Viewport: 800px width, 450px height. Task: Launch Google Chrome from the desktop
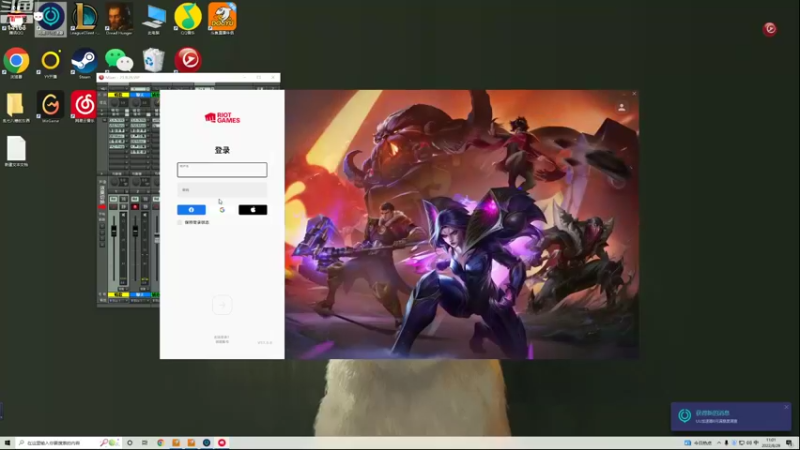pyautogui.click(x=16, y=63)
